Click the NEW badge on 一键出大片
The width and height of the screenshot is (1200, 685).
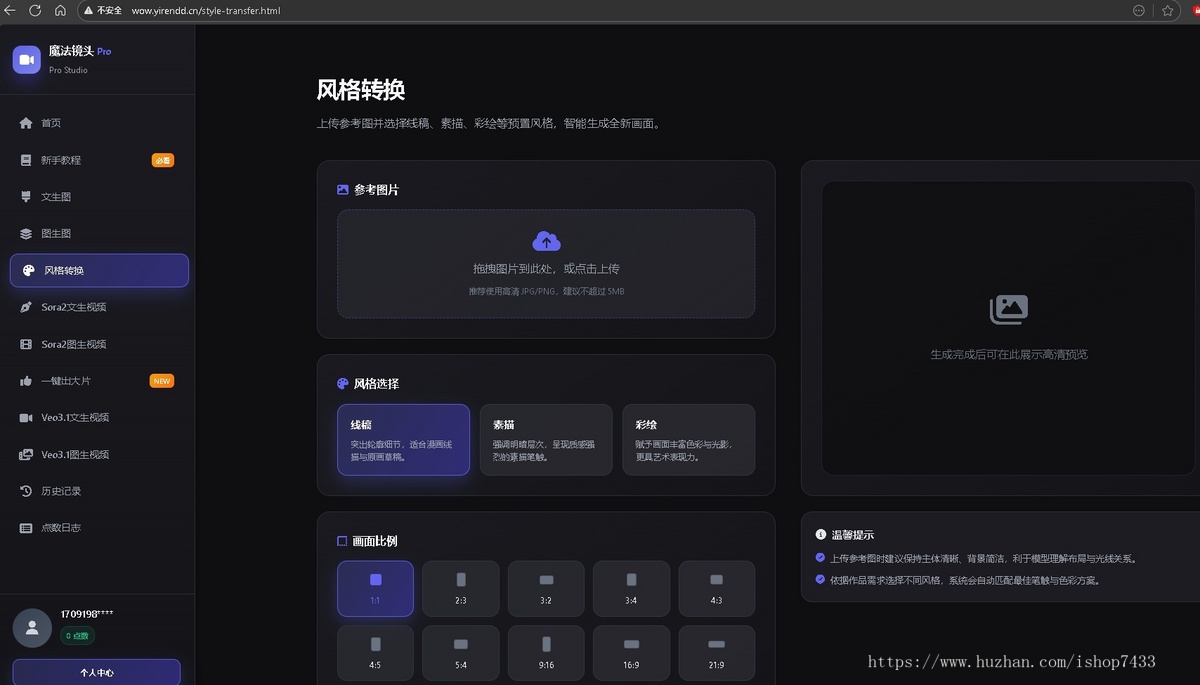162,381
